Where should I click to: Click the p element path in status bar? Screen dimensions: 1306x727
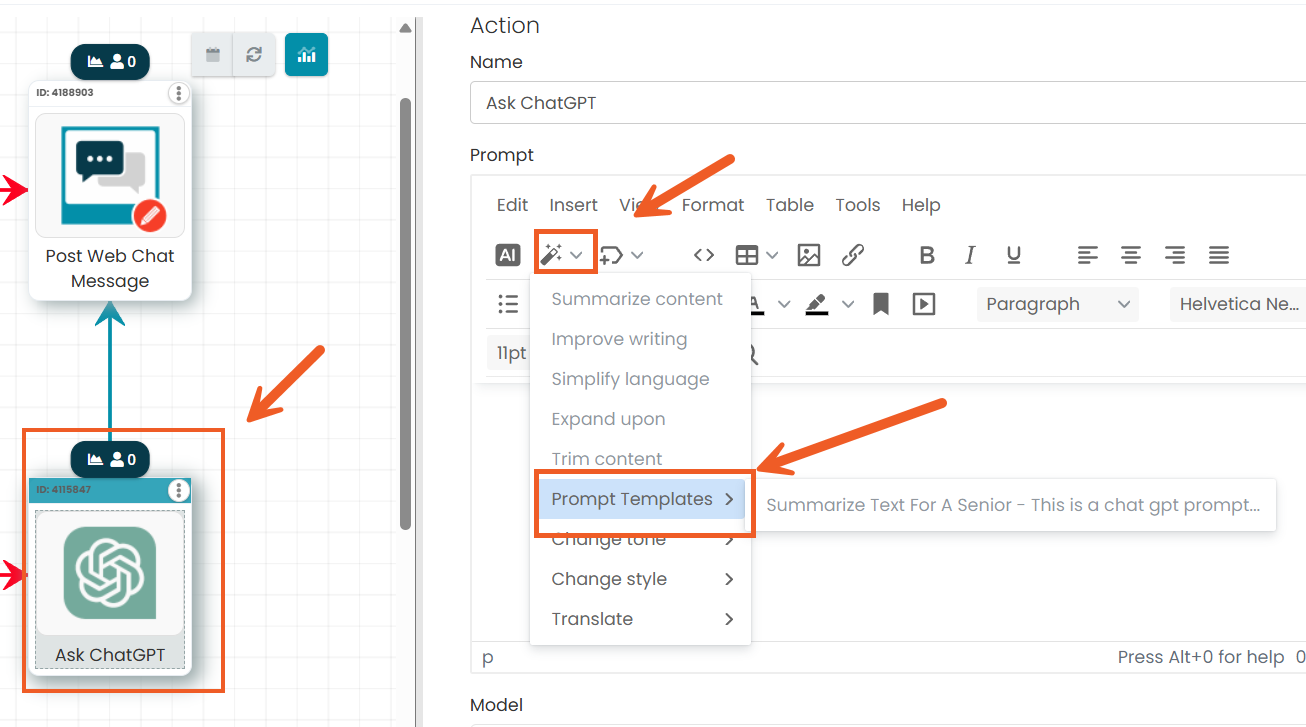coord(488,657)
